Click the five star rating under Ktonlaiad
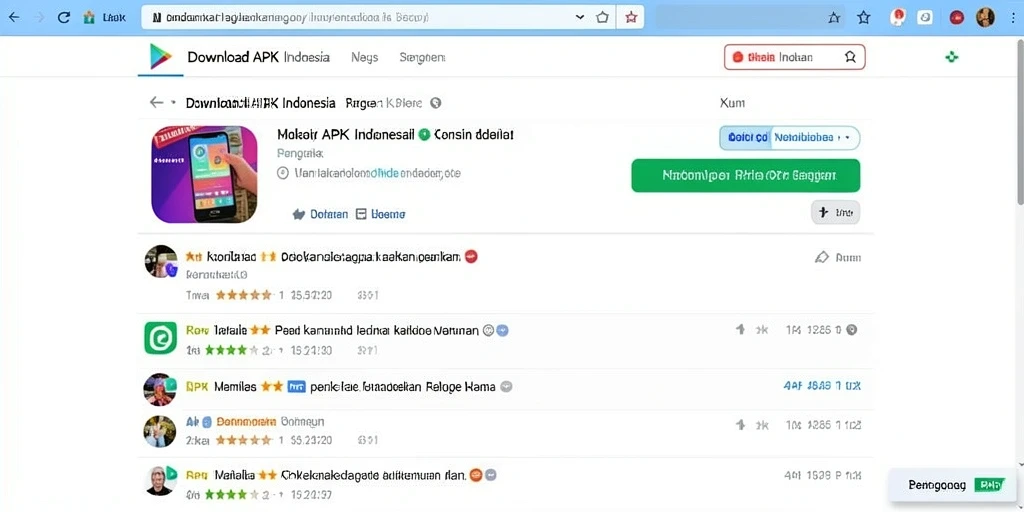Screen dimensions: 1024x512 click(244, 295)
